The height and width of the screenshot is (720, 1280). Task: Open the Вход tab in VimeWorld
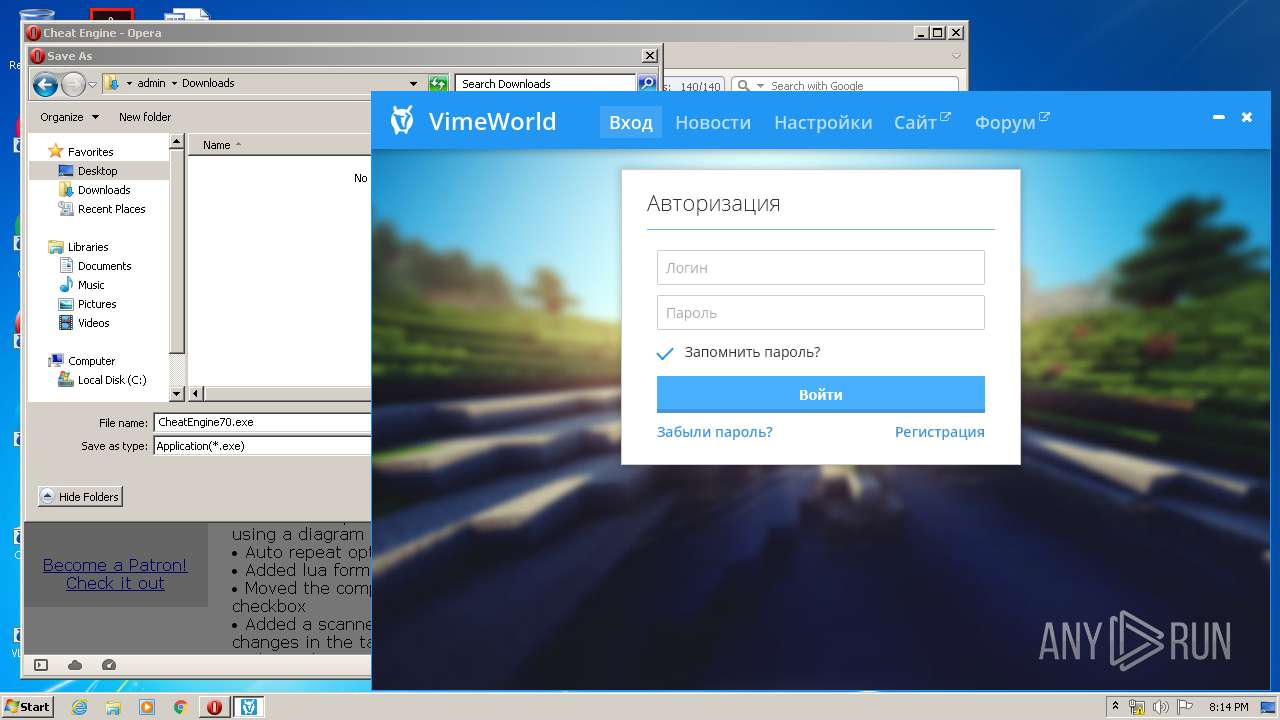pyautogui.click(x=631, y=122)
